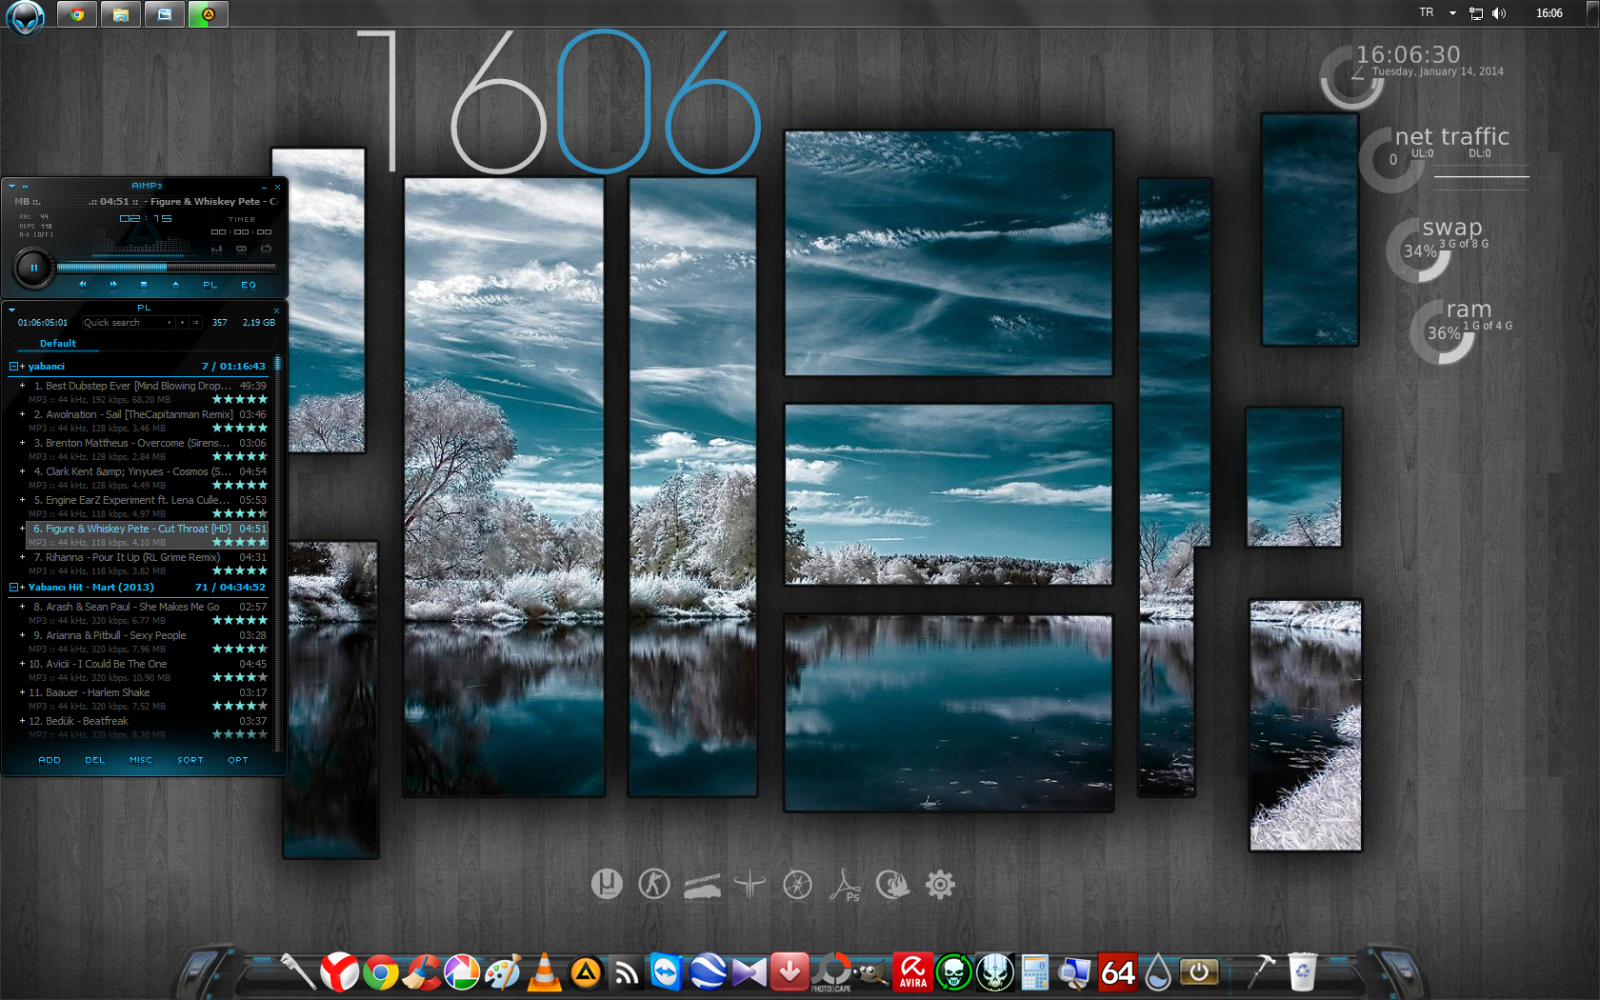Open the SORT menu in playlist footer

click(x=190, y=760)
